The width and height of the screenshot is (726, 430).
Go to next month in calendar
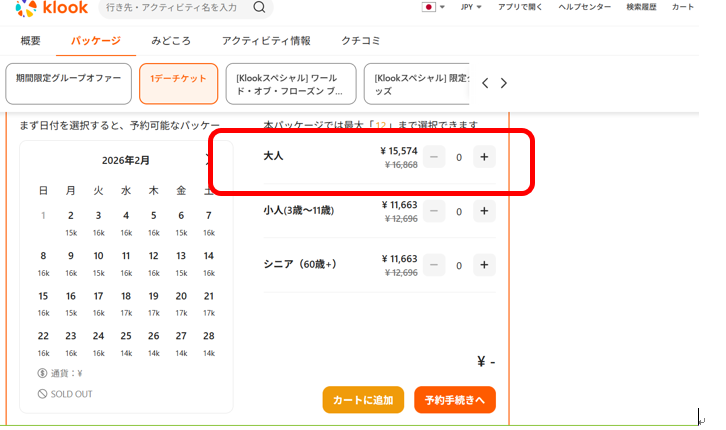point(208,159)
